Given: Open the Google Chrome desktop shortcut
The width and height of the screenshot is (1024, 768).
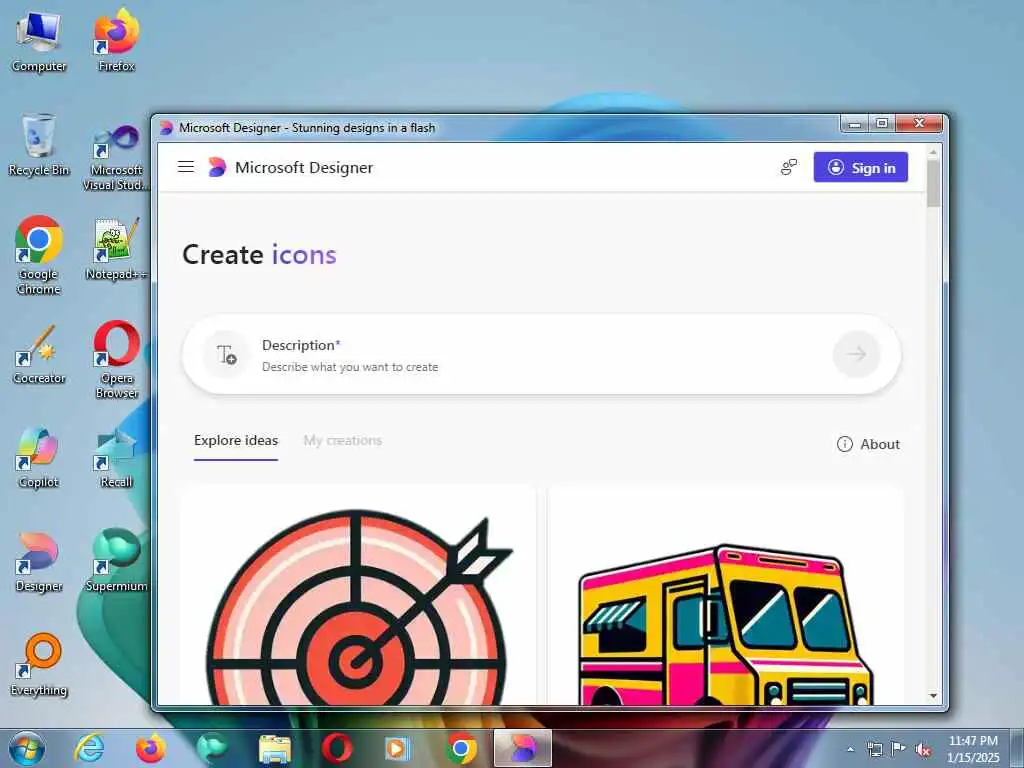Looking at the screenshot, I should (x=39, y=255).
